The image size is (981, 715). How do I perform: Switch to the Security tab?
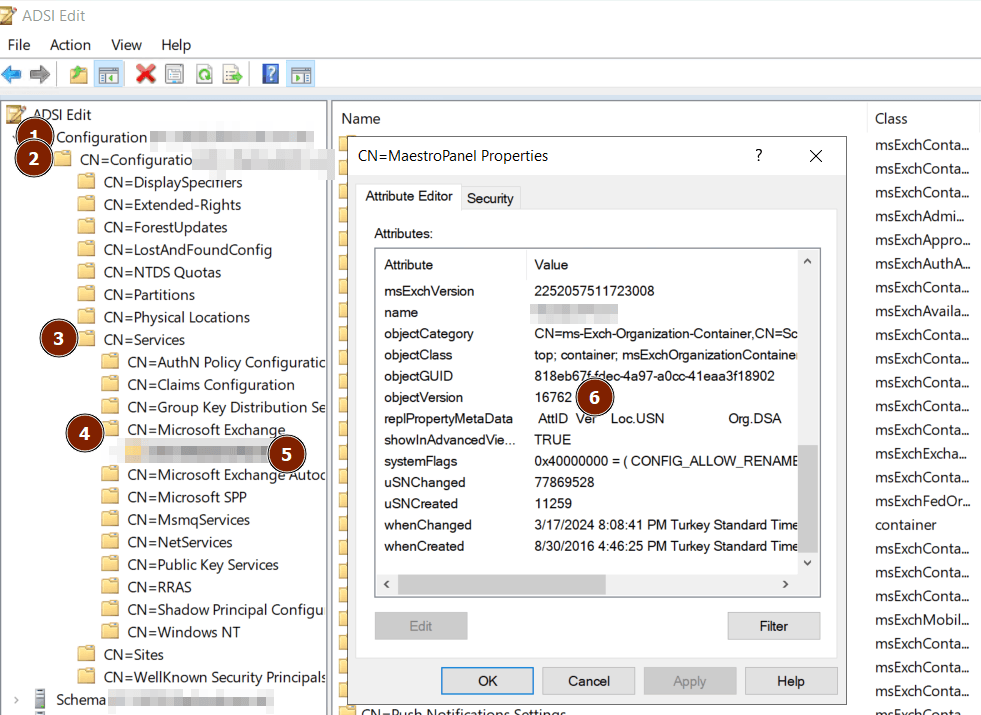(490, 198)
